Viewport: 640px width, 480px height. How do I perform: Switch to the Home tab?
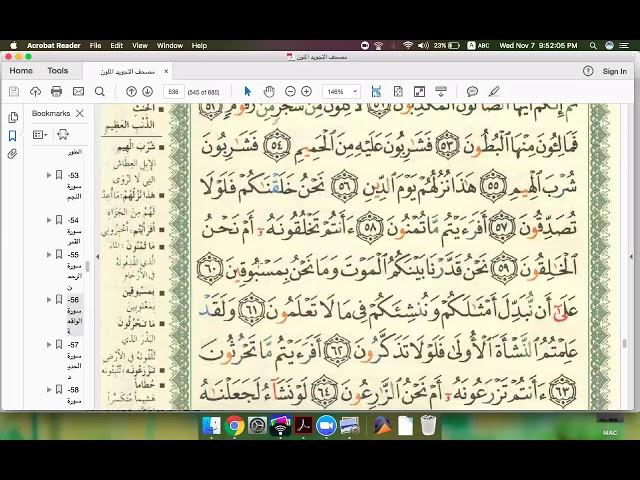(x=21, y=71)
